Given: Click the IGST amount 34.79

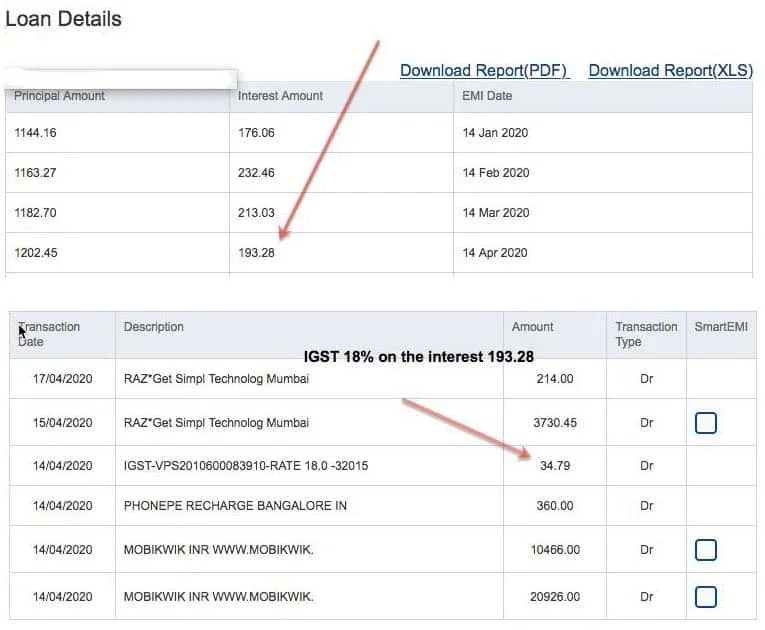Looking at the screenshot, I should [x=555, y=466].
